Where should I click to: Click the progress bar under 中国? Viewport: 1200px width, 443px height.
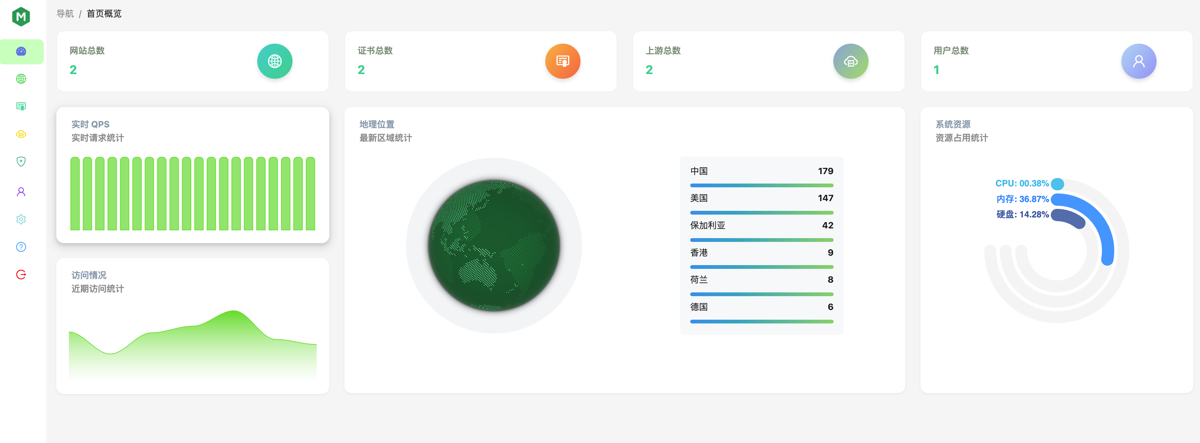(x=762, y=185)
